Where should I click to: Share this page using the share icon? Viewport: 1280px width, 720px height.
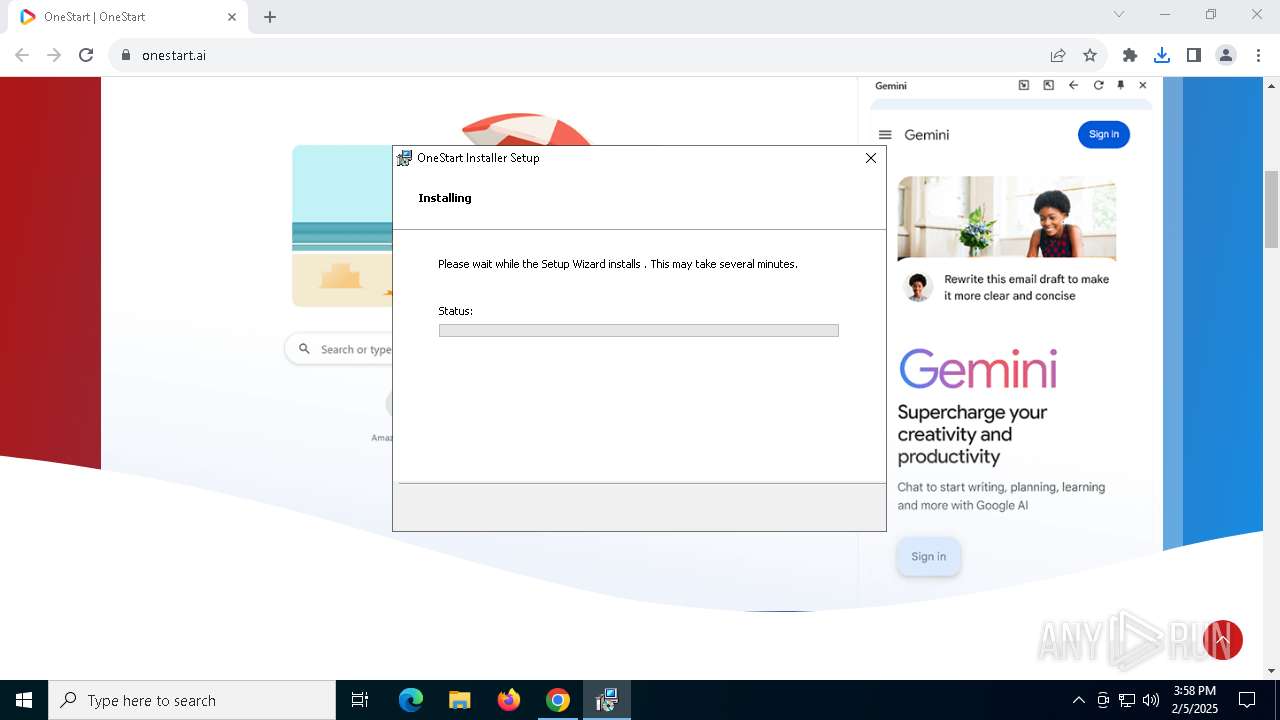1058,55
